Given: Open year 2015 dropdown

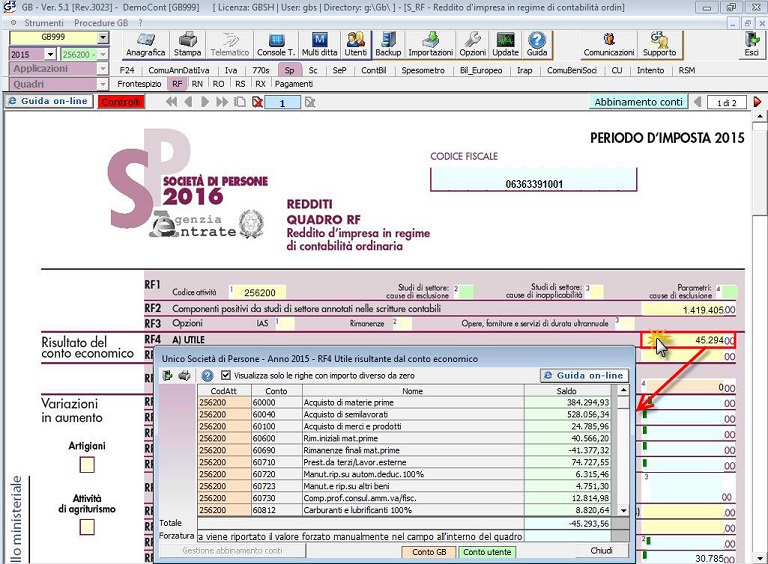Looking at the screenshot, I should 50,54.
